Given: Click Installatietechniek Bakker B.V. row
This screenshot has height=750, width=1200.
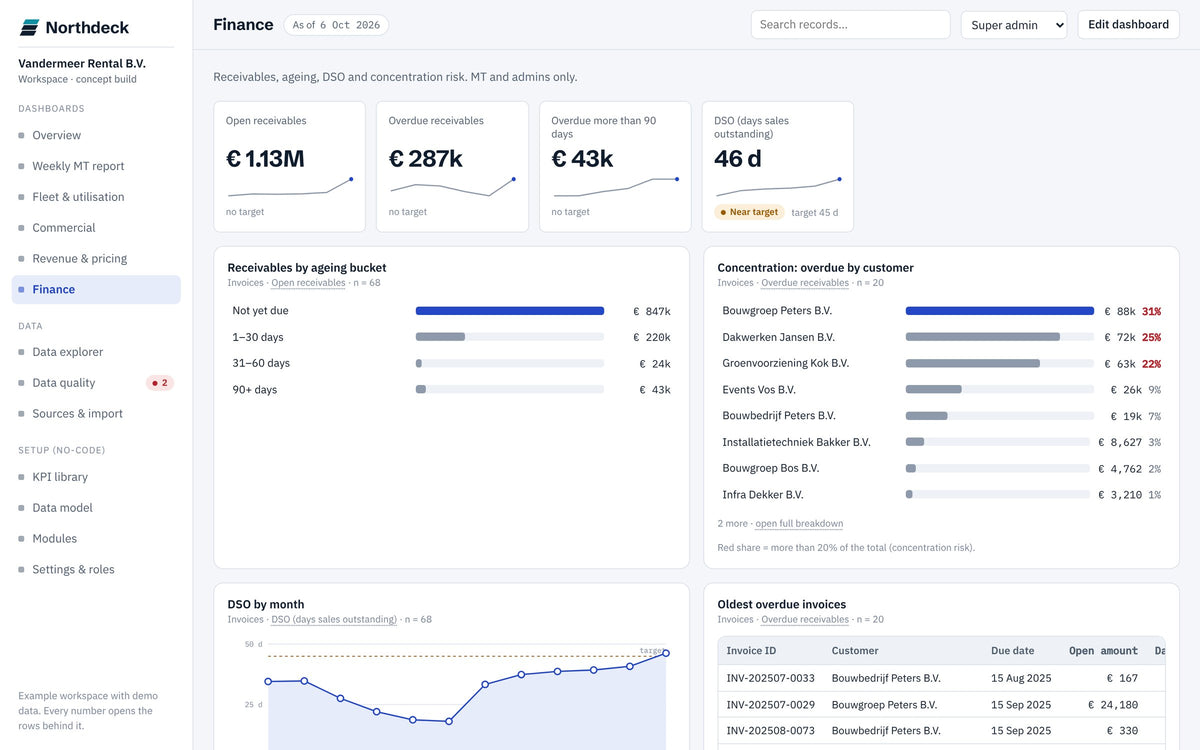Looking at the screenshot, I should pyautogui.click(x=941, y=442).
